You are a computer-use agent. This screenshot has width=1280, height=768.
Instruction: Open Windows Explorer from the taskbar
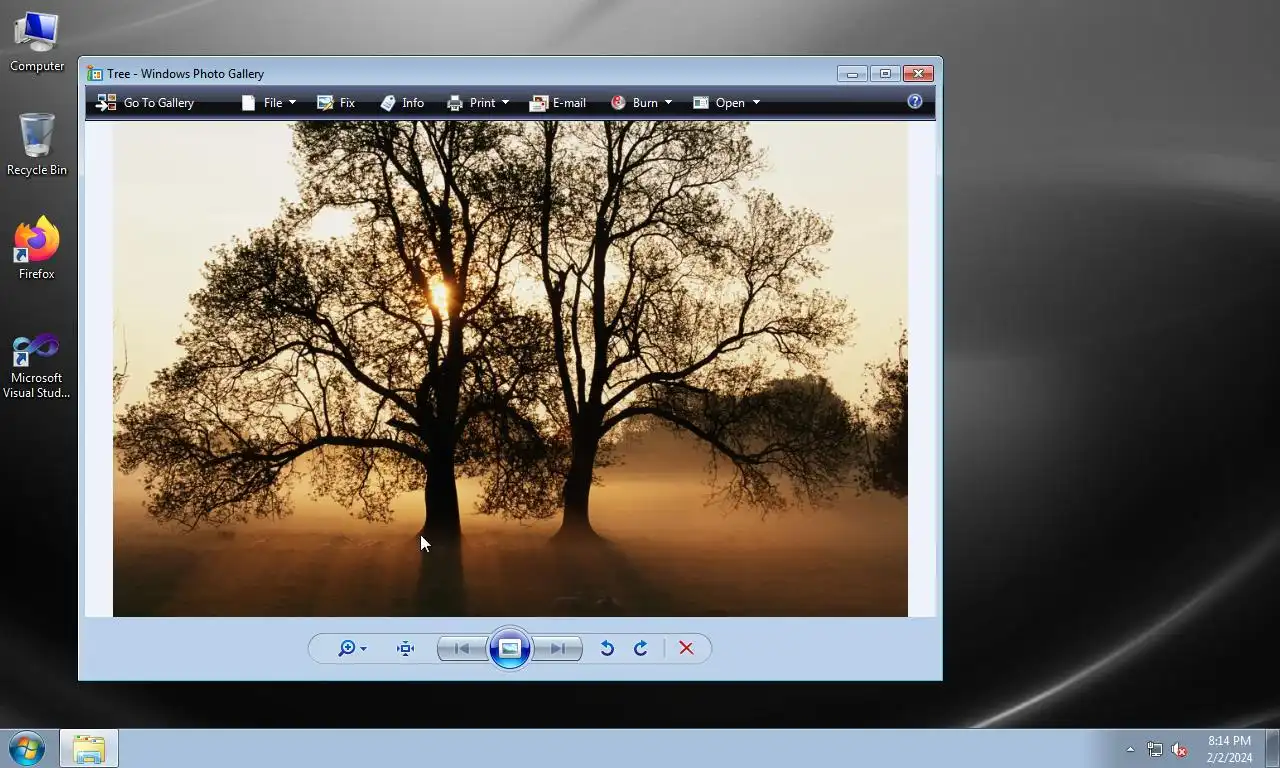(89, 748)
